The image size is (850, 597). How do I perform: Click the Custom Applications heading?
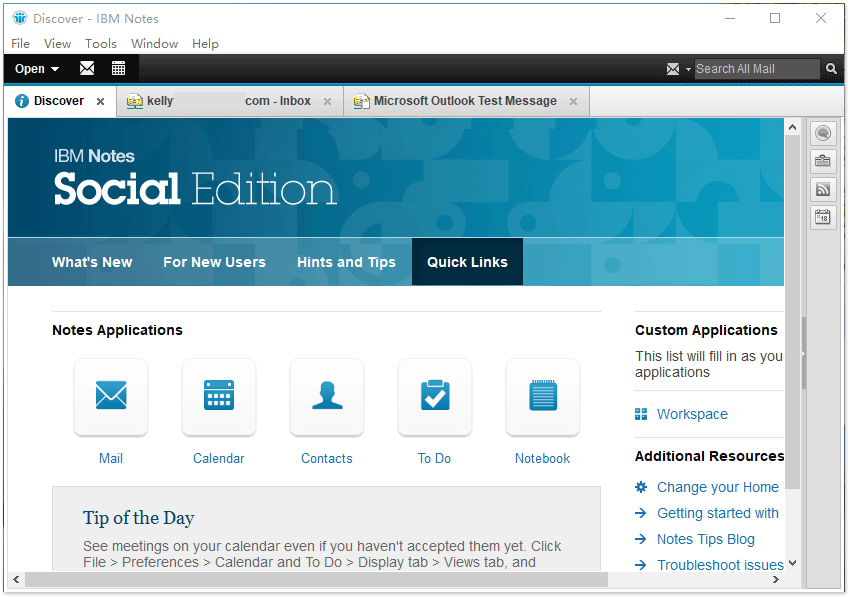[706, 330]
